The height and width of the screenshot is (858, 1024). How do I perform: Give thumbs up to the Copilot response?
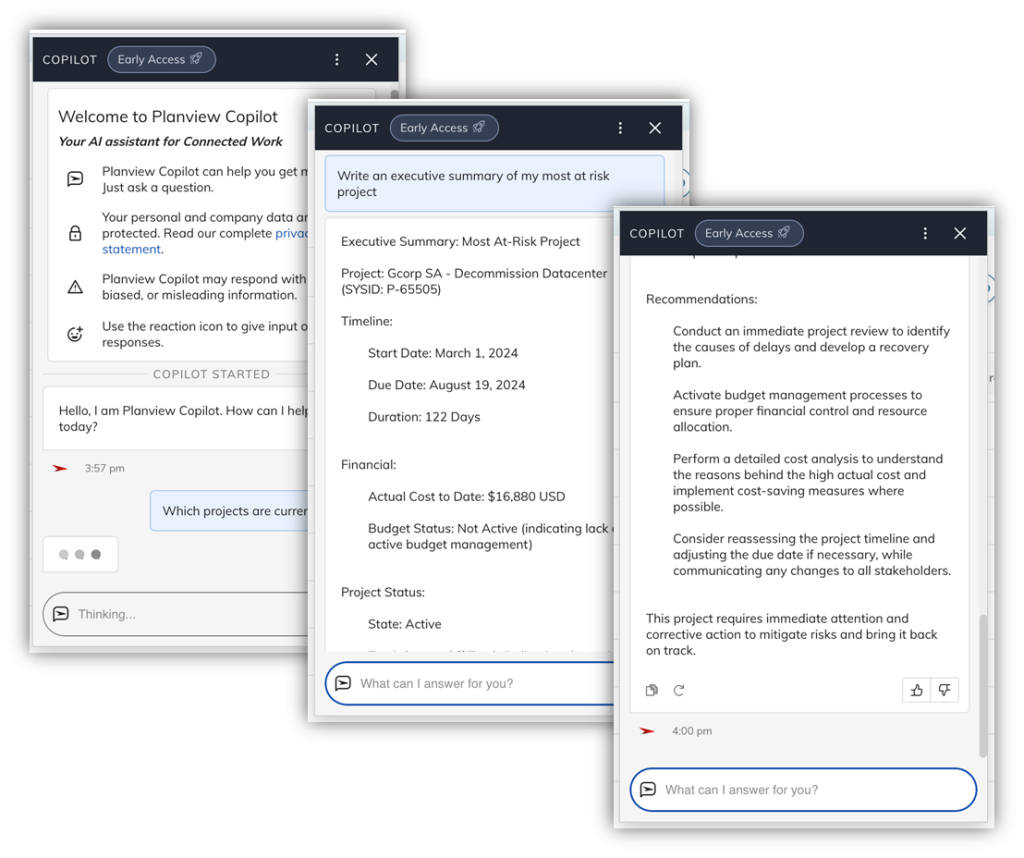coord(917,690)
